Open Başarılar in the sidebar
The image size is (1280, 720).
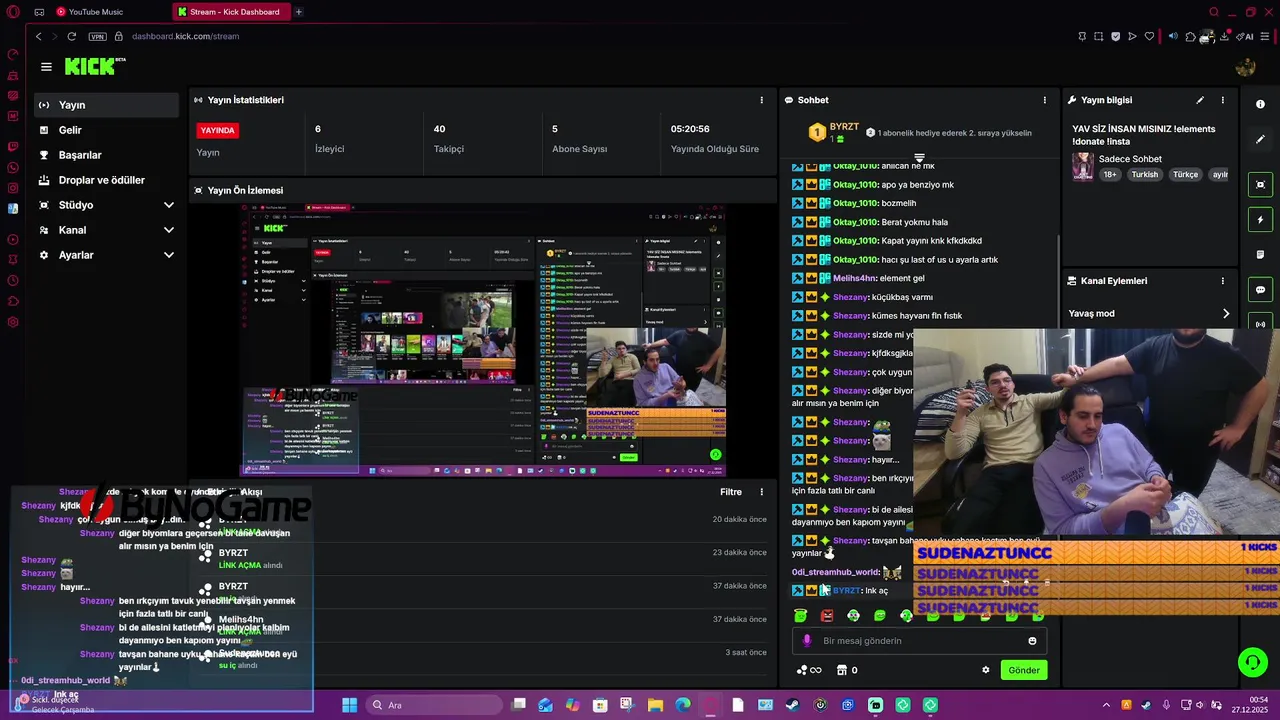[106, 155]
